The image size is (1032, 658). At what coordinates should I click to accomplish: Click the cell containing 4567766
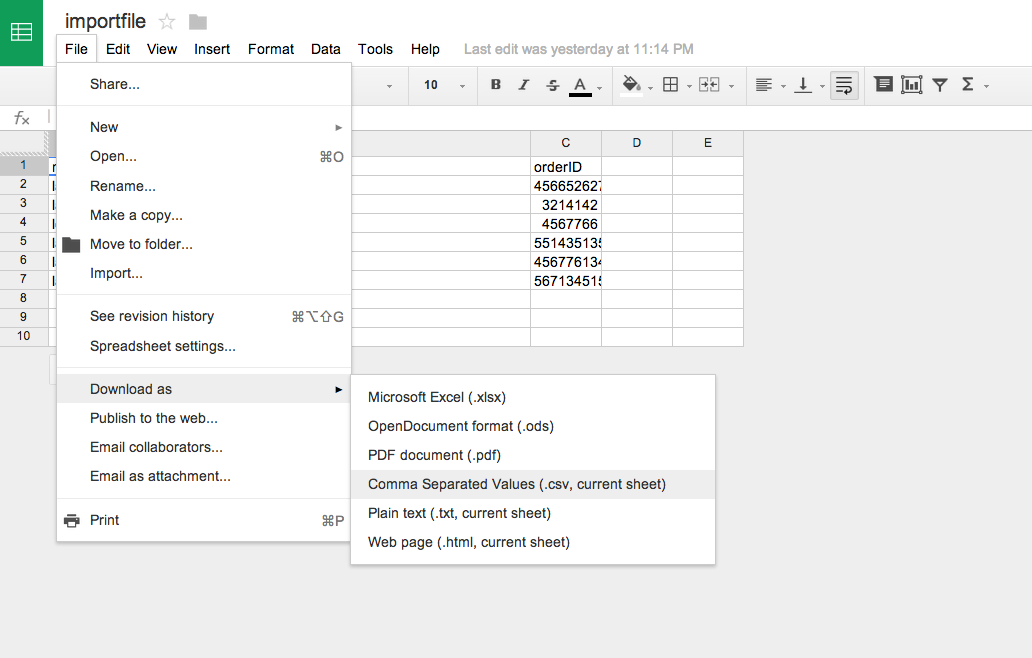coord(566,224)
